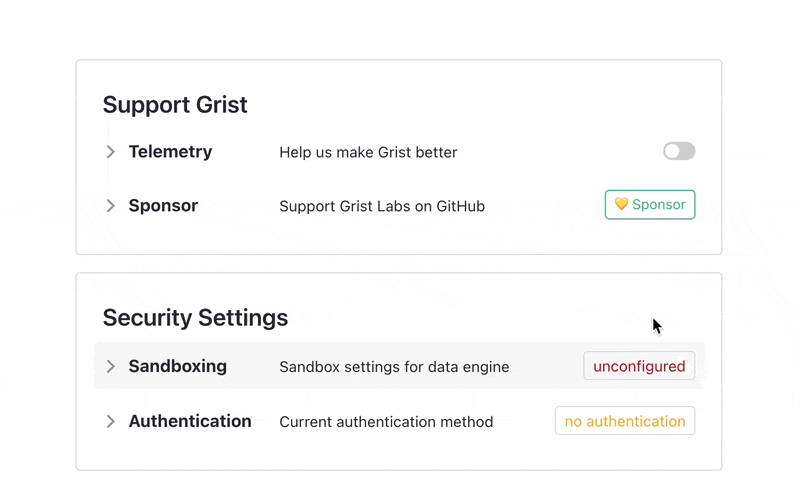Click 'Support Grist Labs on GitHub' text
Viewport: 800px width, 482px height.
382,206
